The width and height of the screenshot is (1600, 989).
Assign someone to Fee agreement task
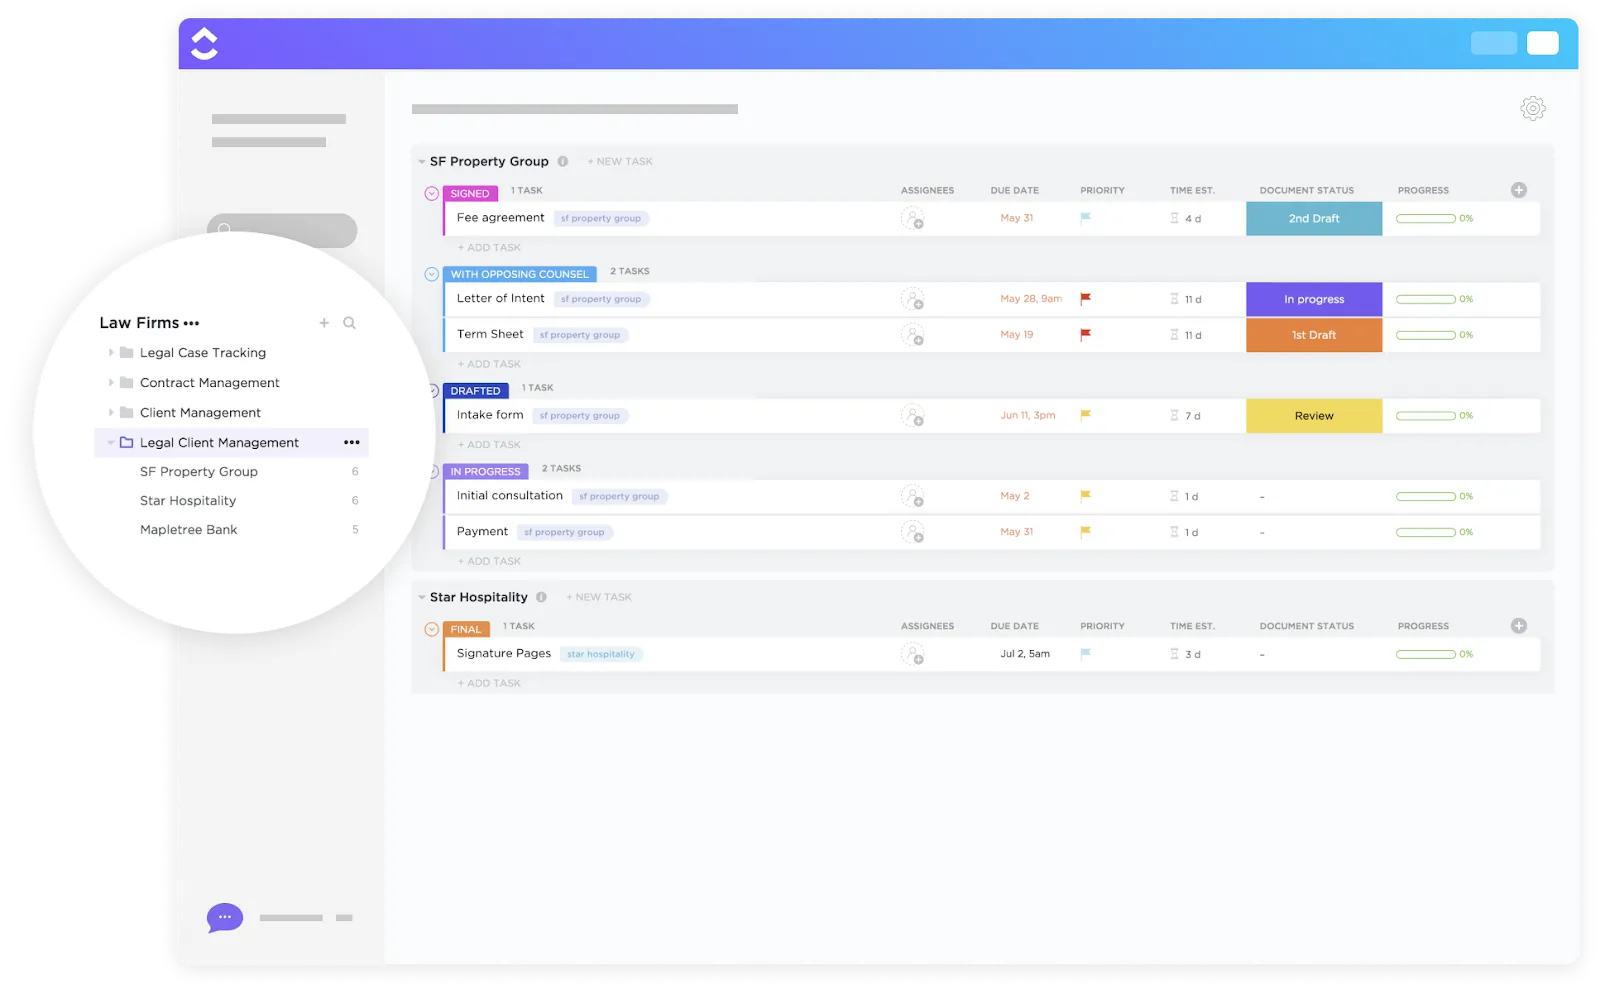912,218
